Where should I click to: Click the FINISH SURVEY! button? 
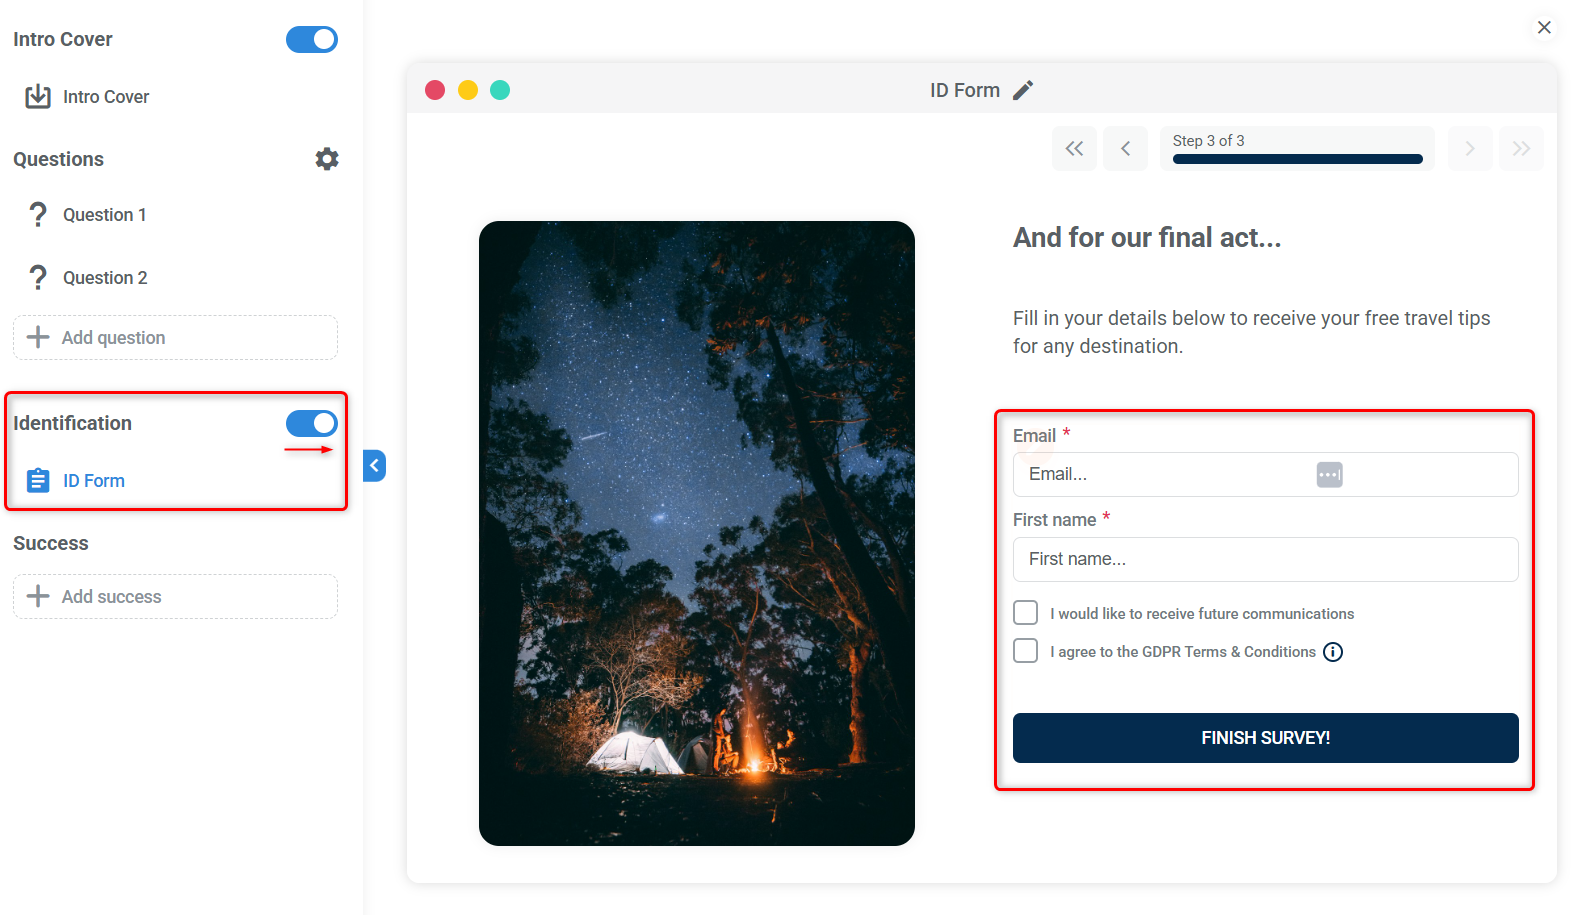(1266, 738)
